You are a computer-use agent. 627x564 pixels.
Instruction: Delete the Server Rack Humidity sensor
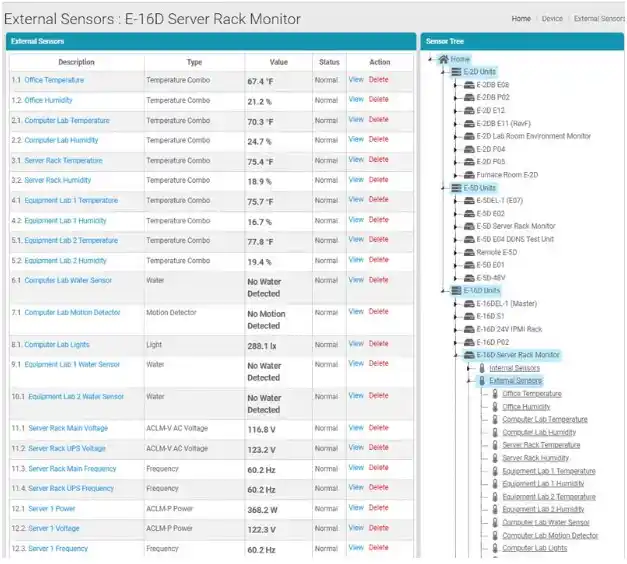click(379, 180)
